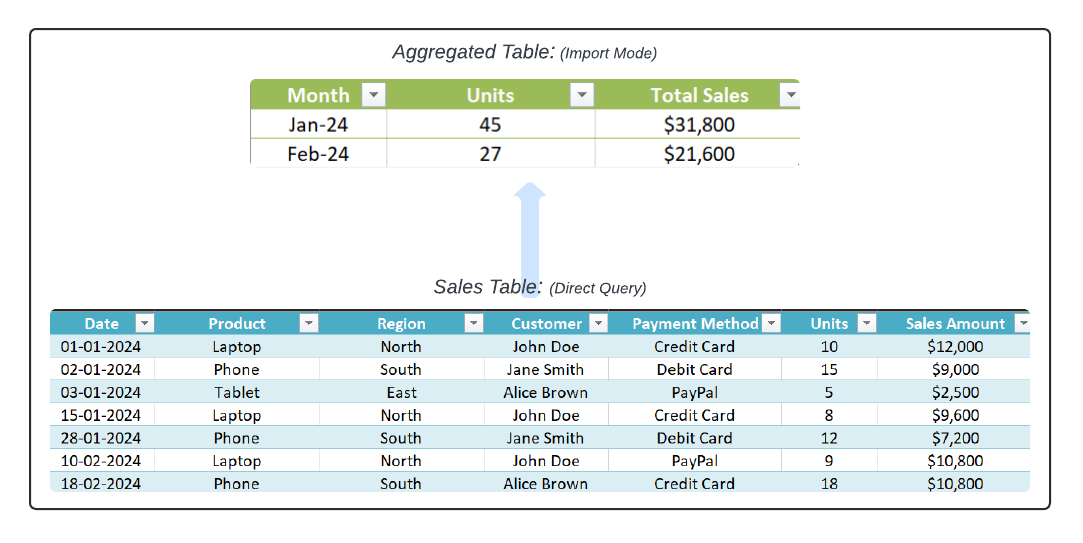Click the $21,600 total sales cell
The height and width of the screenshot is (543, 1083).
698,153
